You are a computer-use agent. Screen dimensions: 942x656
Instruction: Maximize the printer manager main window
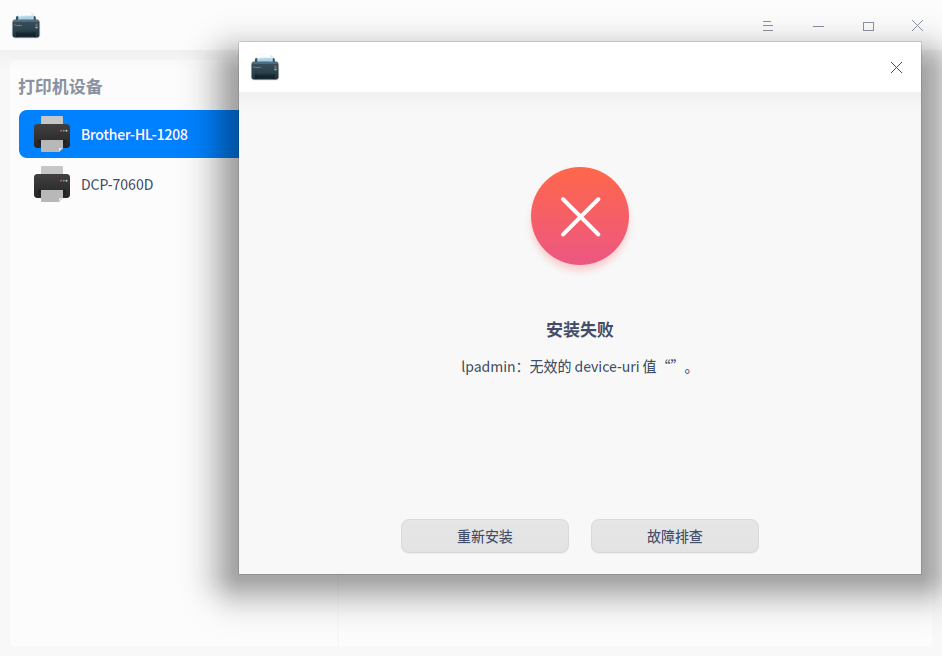[868, 26]
